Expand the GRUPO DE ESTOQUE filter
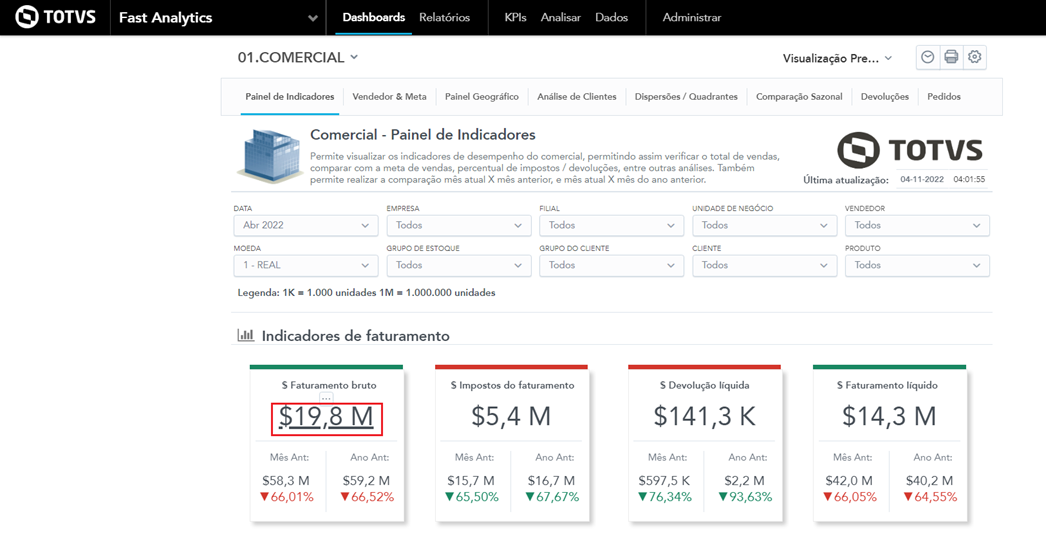Image resolution: width=1046 pixels, height=541 pixels. coord(459,265)
